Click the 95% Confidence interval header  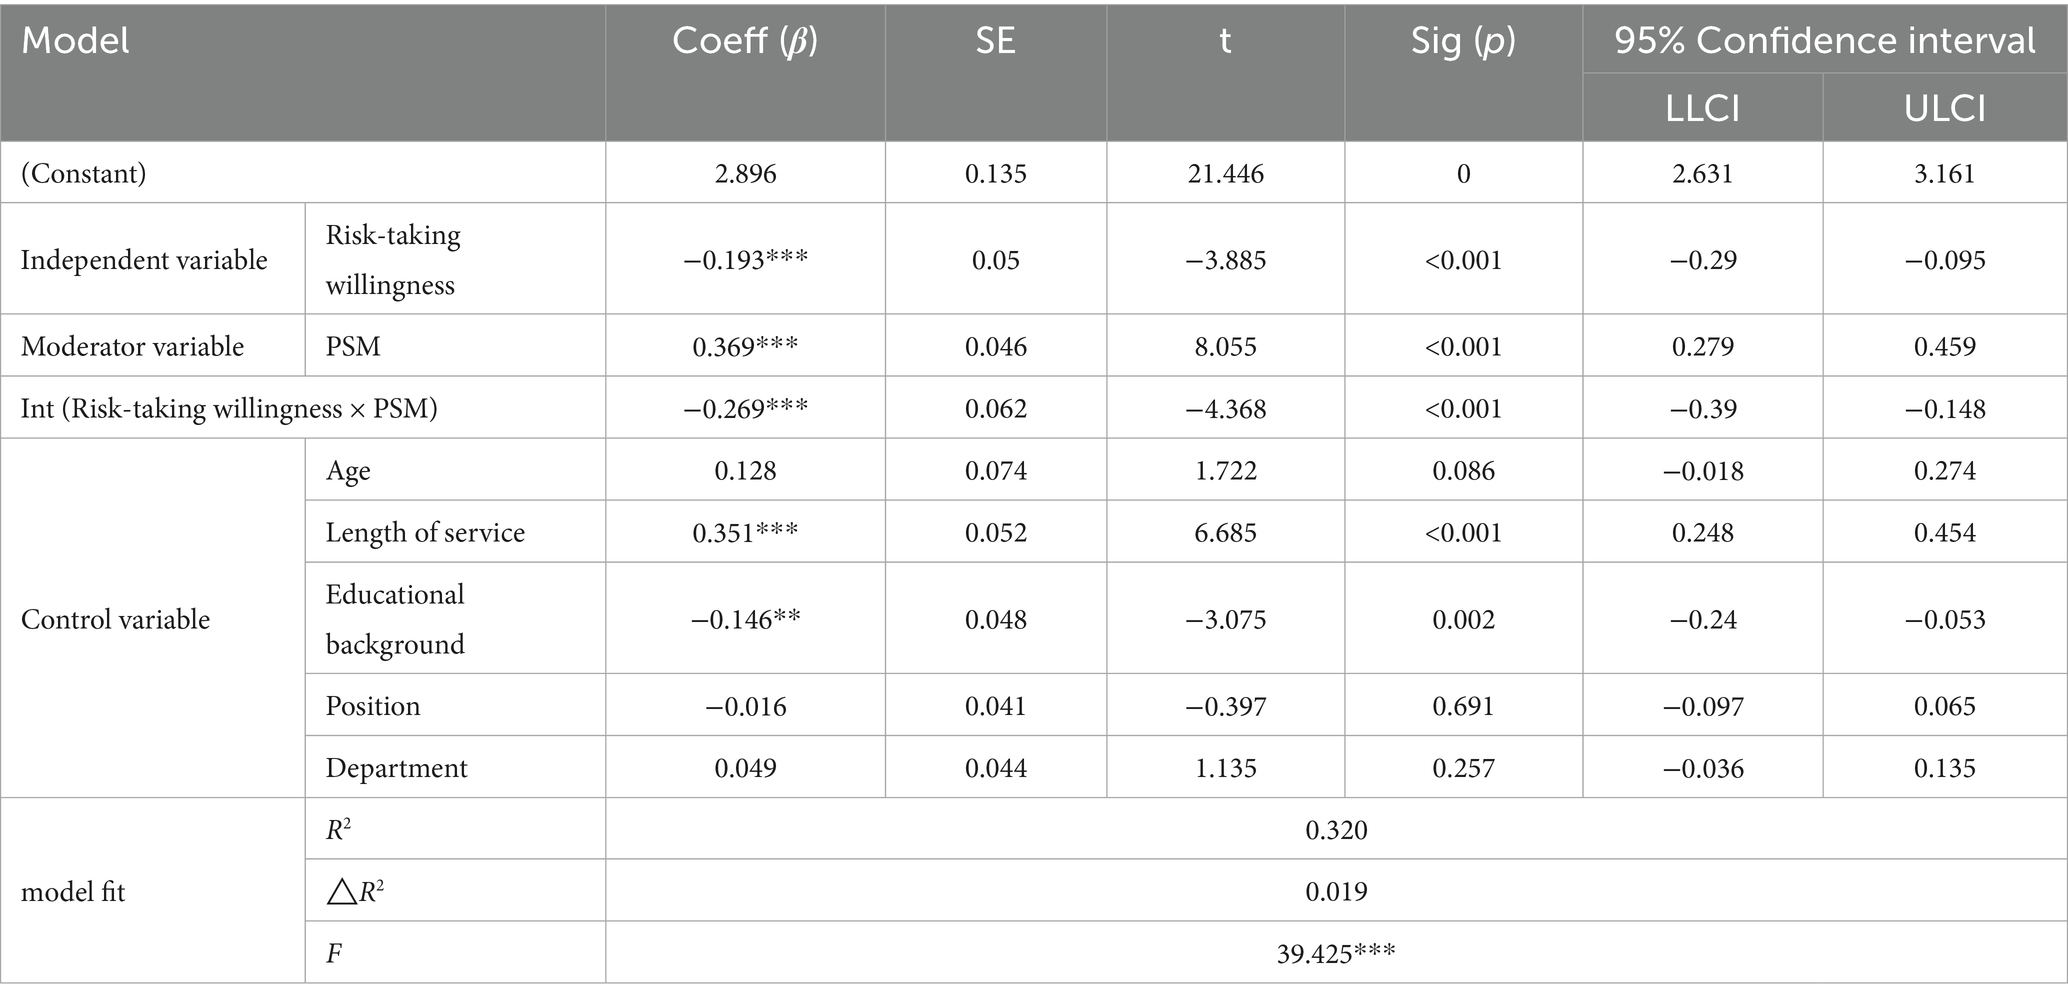tap(1825, 41)
